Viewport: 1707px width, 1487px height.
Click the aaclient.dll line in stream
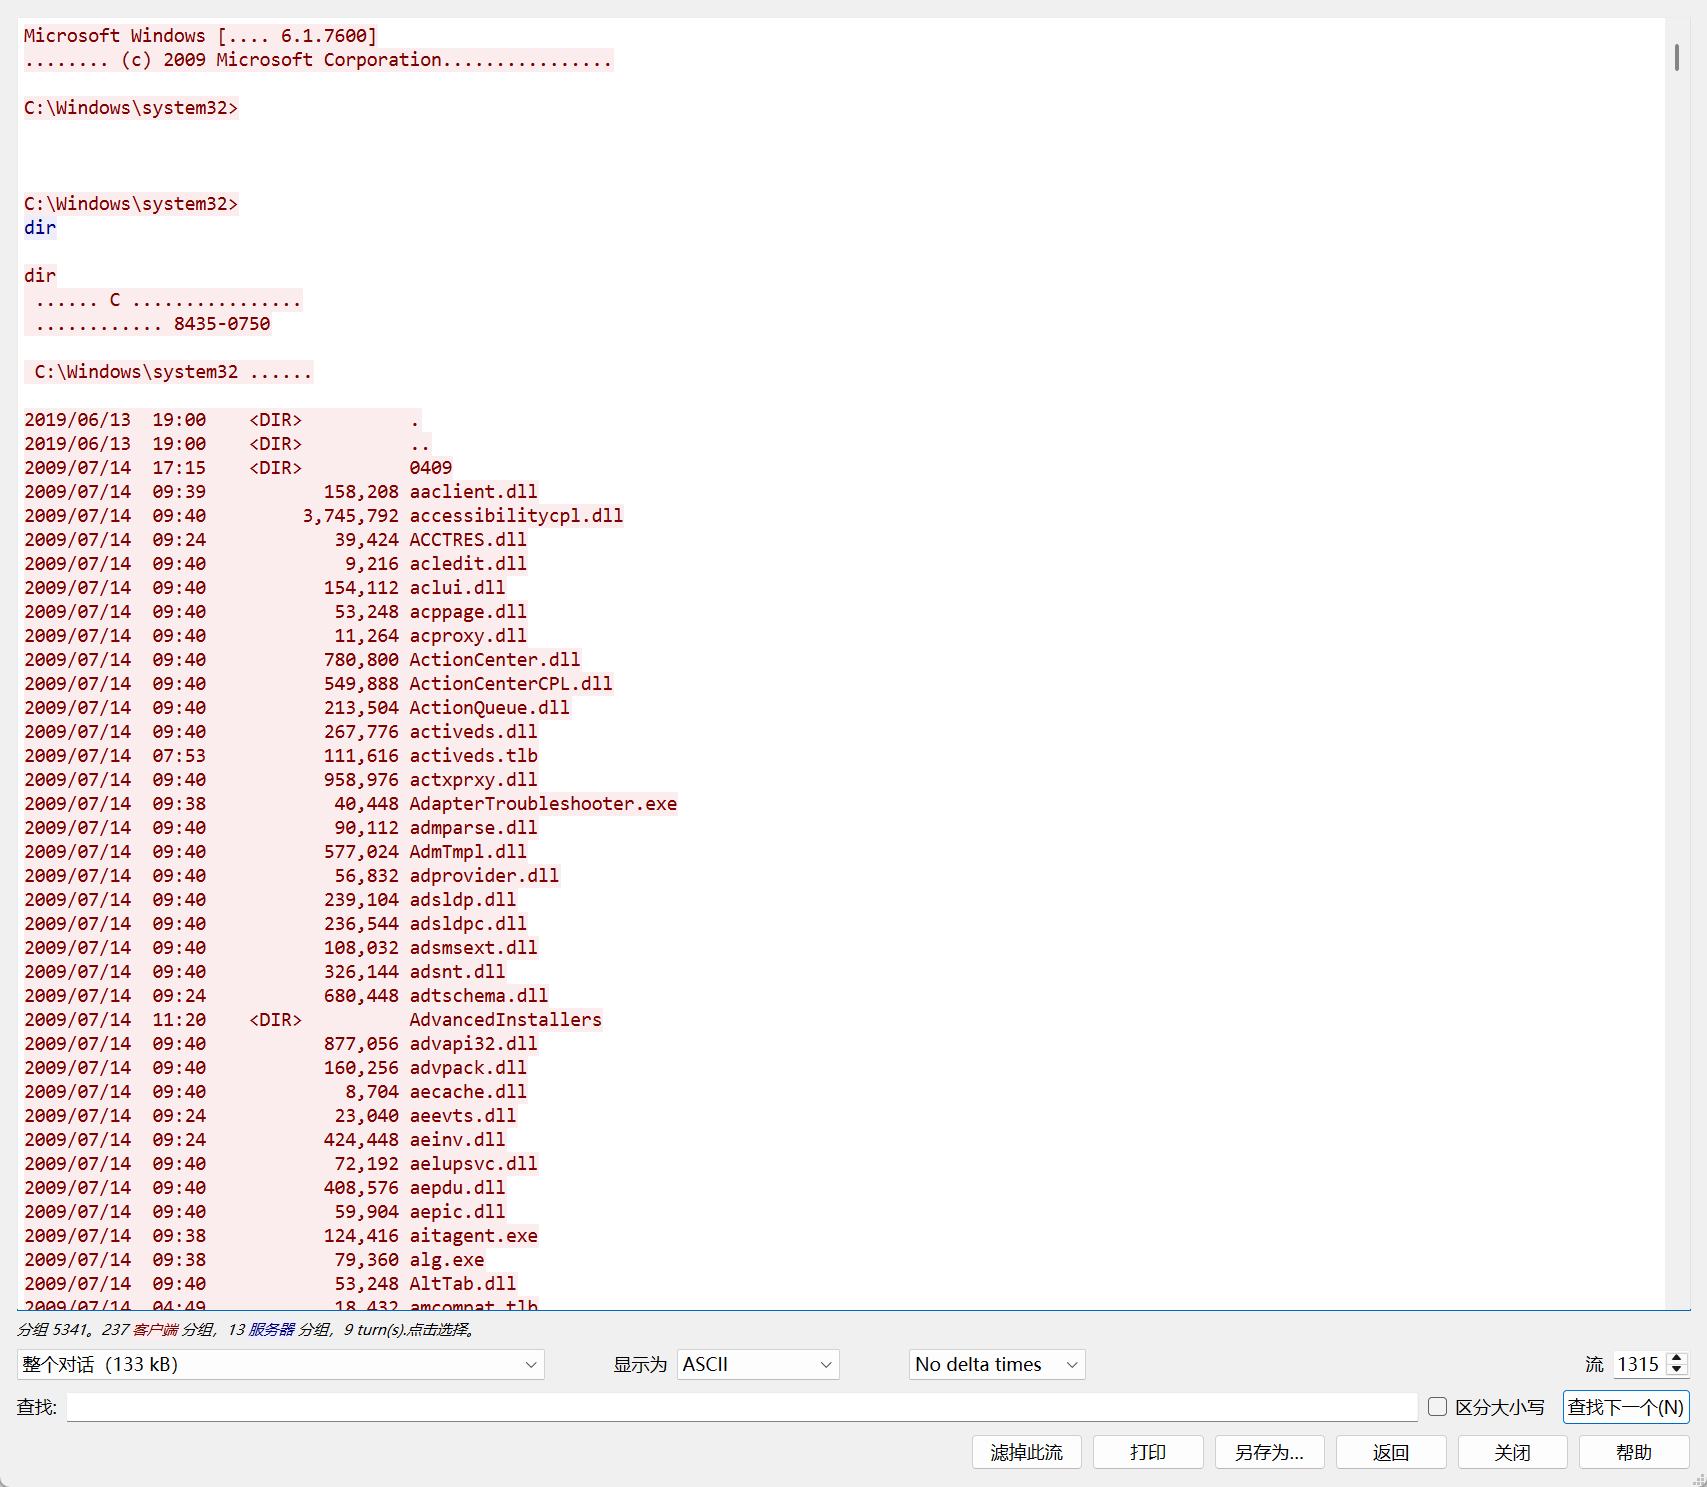point(472,492)
